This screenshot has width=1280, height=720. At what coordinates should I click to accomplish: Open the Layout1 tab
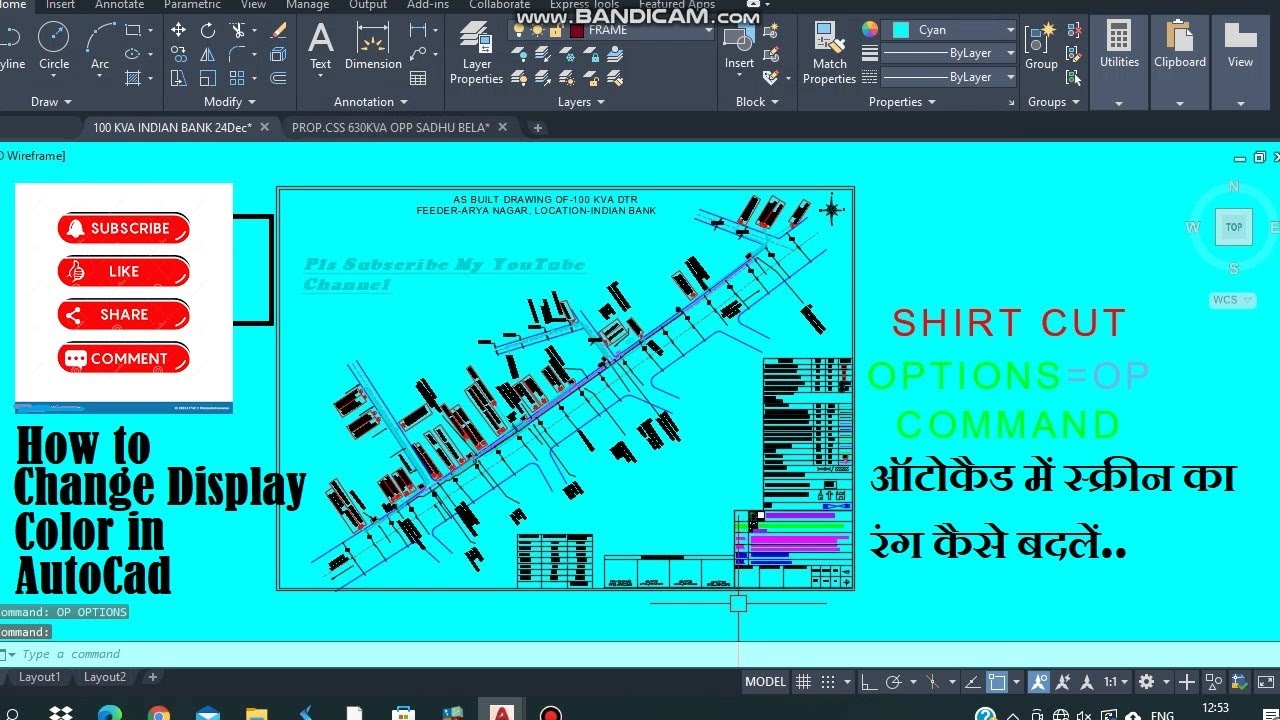coord(40,677)
